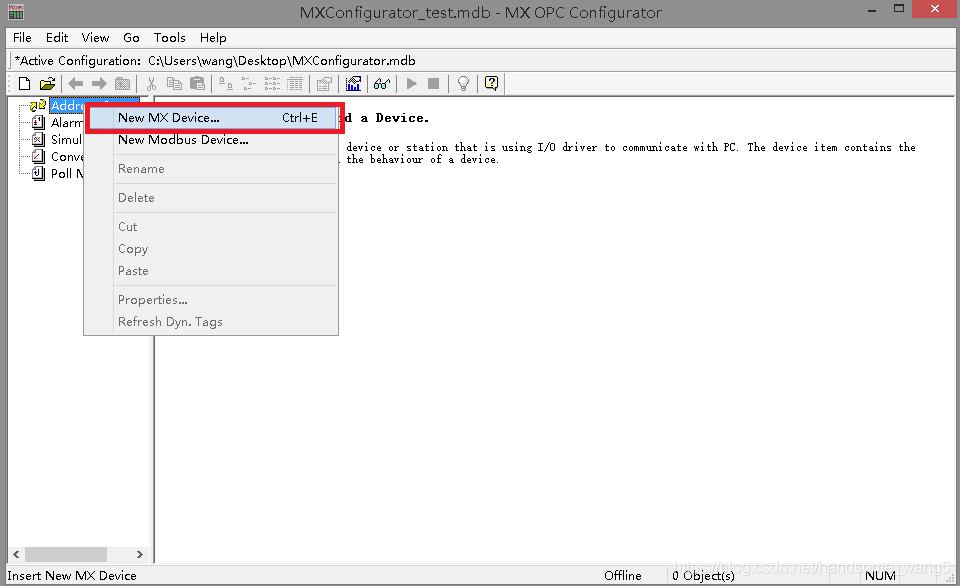Click the MX OPC application icon in the title bar
Viewport: 960px width, 586px height.
click(16, 12)
